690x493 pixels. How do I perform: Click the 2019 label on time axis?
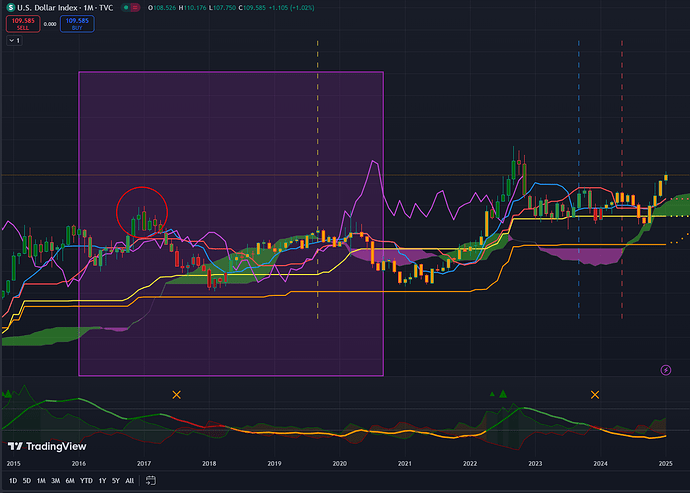pos(274,464)
